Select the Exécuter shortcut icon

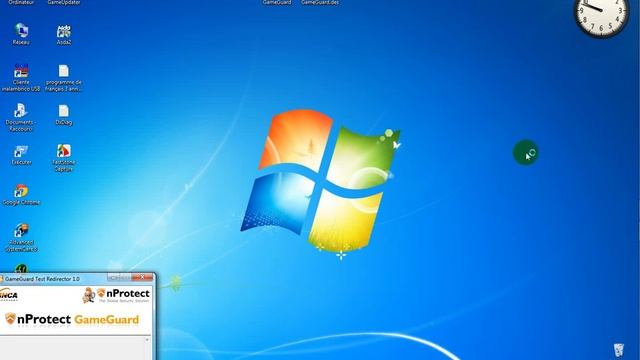pos(21,155)
